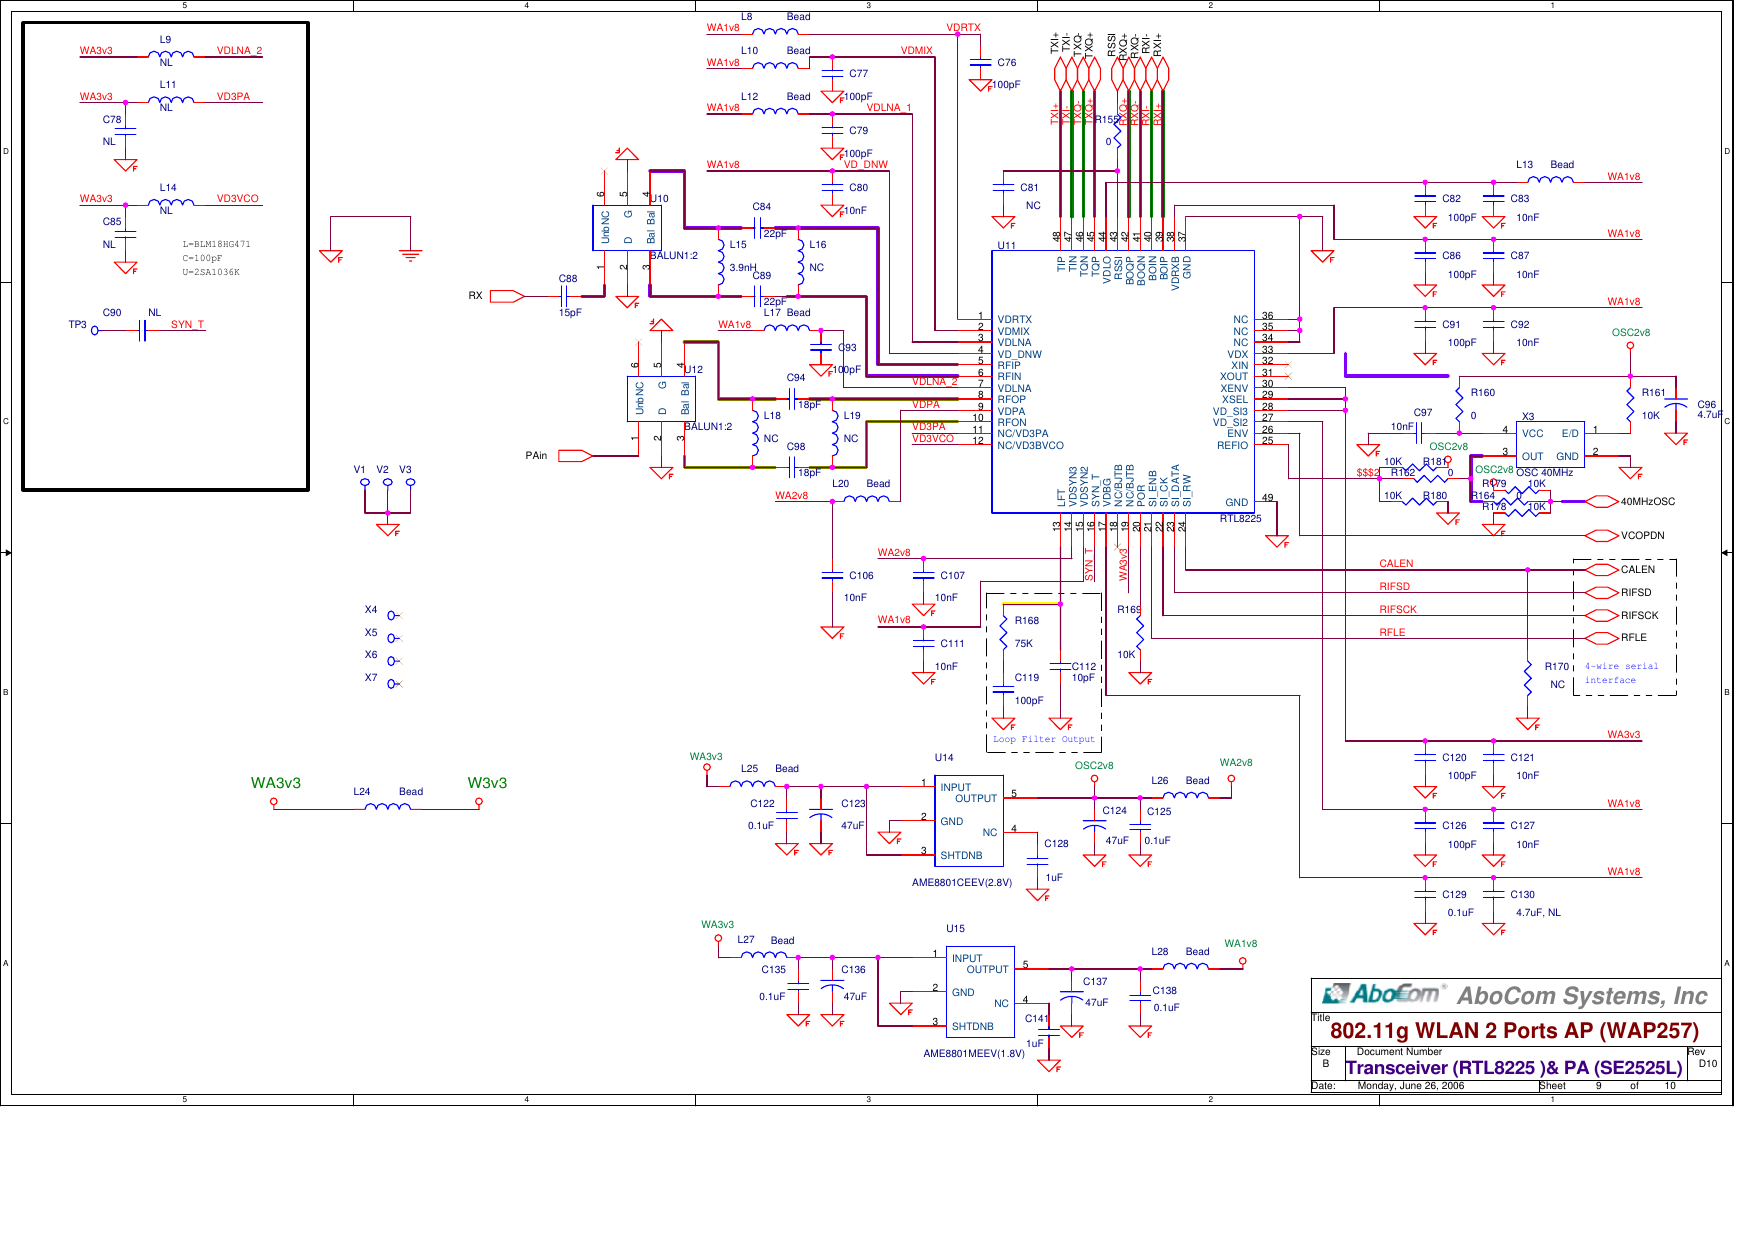Click the L9 inductor symbol
Image resolution: width=1755 pixels, height=1241 pixels.
coord(171,54)
